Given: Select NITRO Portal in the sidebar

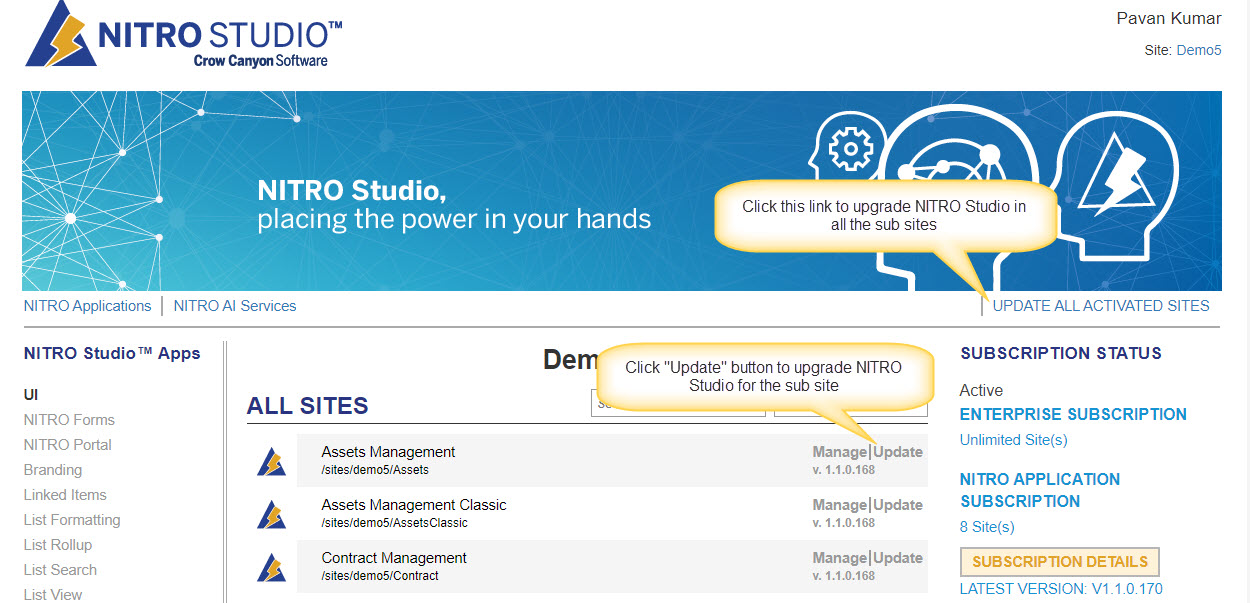Looking at the screenshot, I should click(x=68, y=445).
